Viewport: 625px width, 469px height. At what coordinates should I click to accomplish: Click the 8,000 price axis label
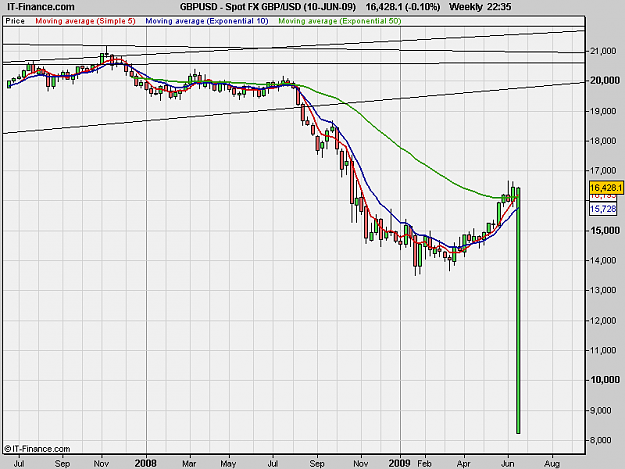pos(600,440)
